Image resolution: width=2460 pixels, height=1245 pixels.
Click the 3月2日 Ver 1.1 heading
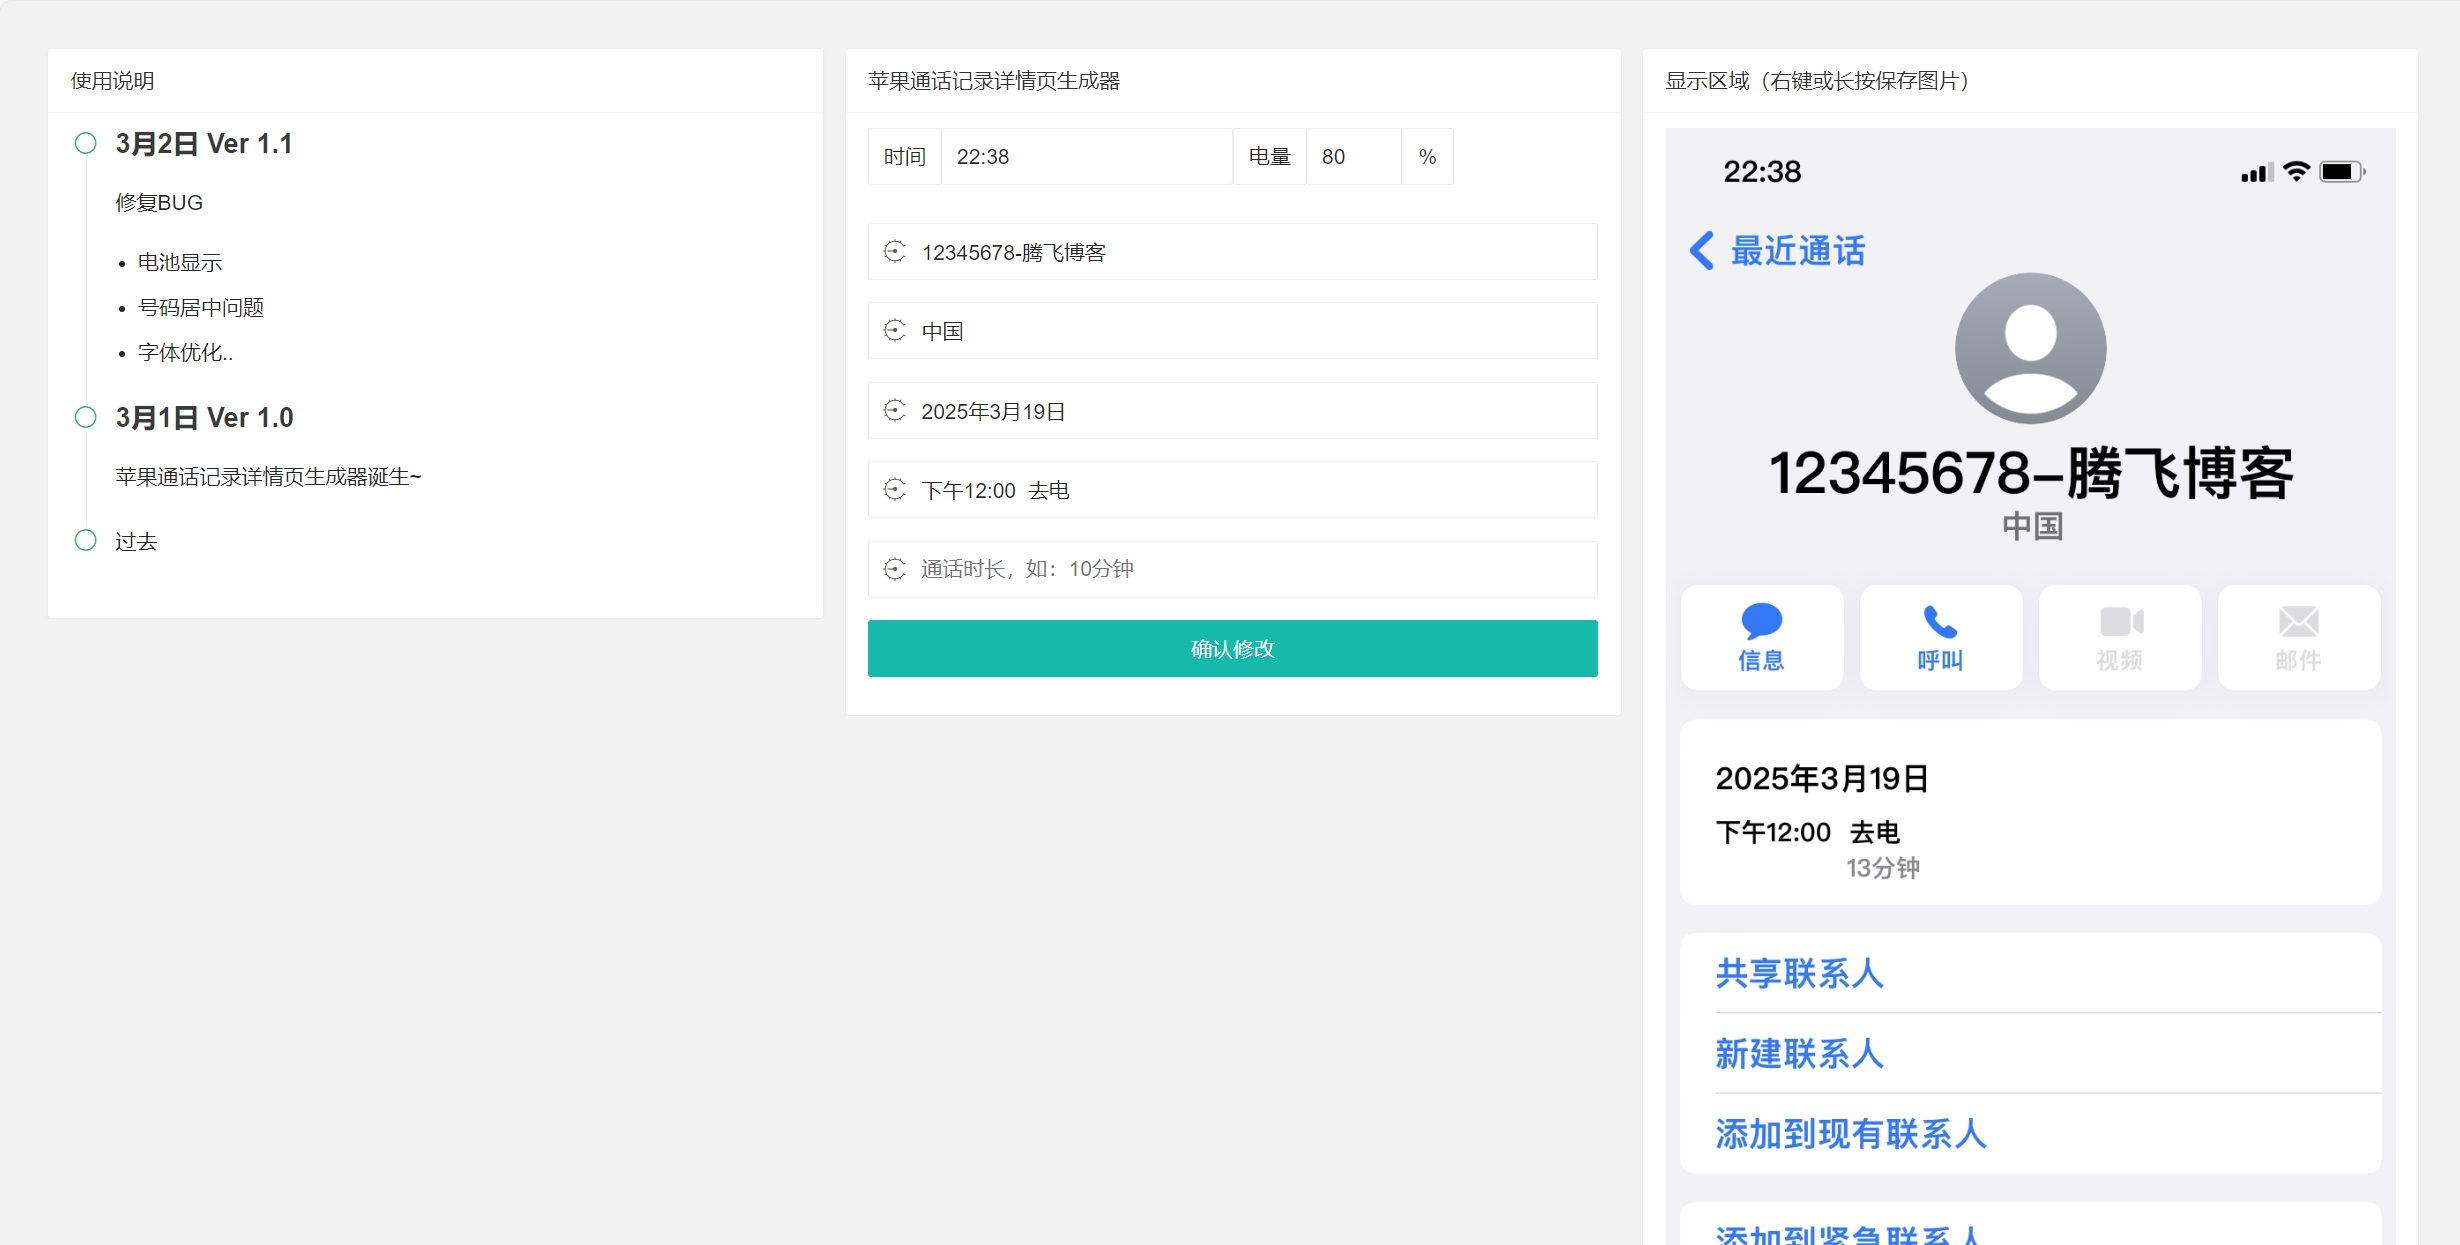click(204, 144)
